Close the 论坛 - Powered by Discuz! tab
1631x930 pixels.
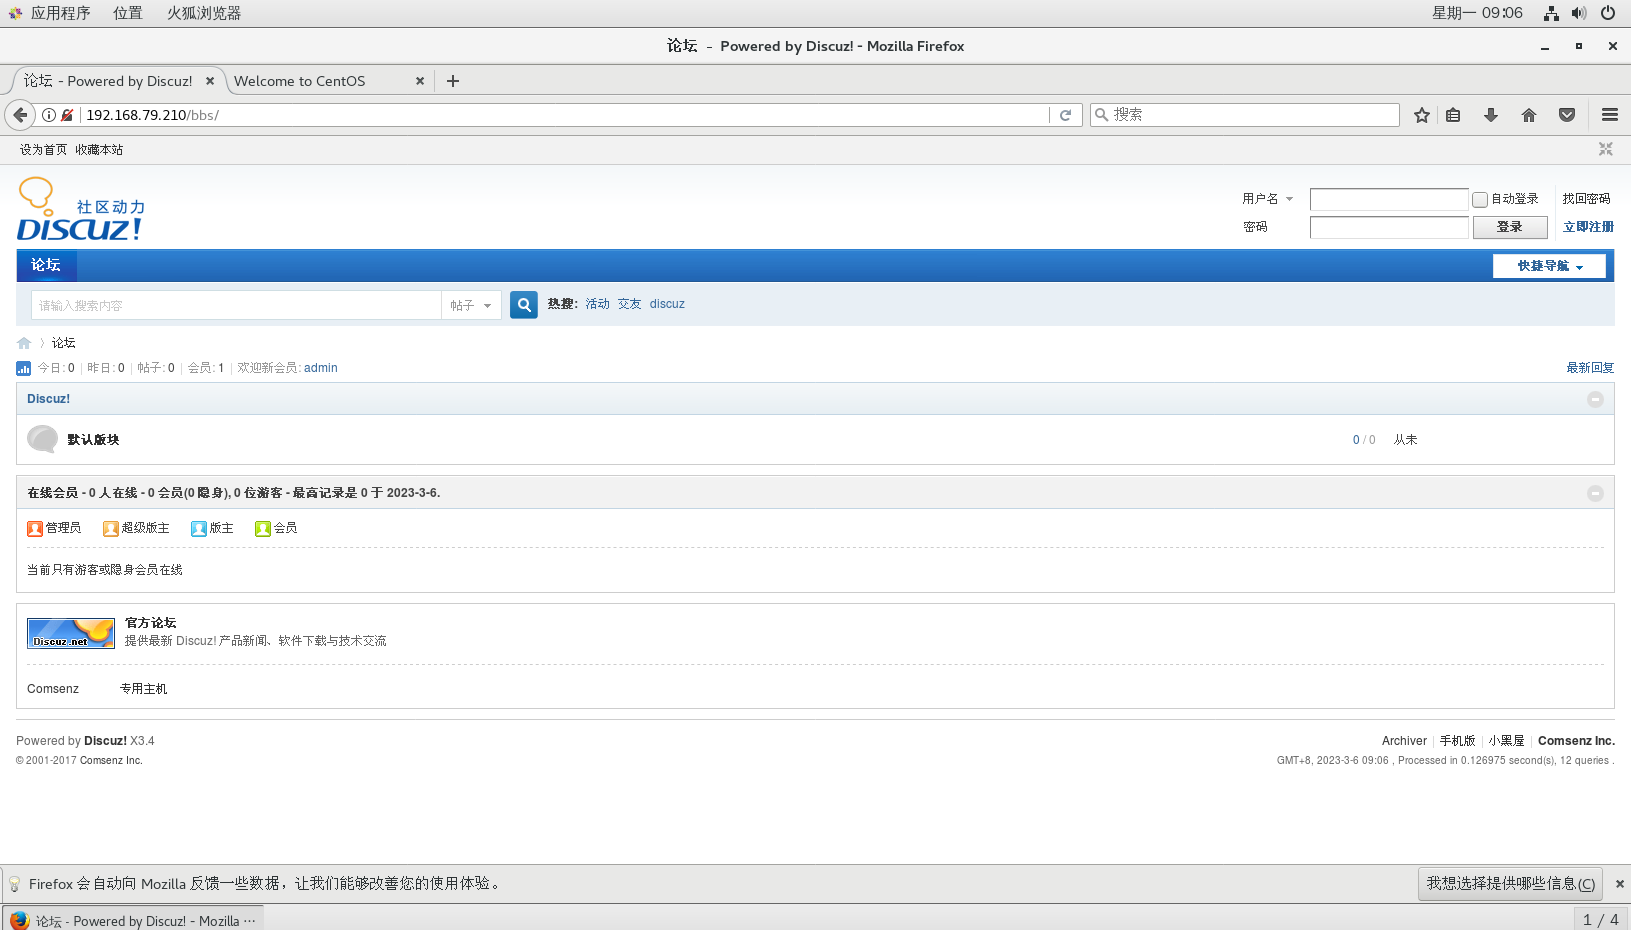coord(210,81)
